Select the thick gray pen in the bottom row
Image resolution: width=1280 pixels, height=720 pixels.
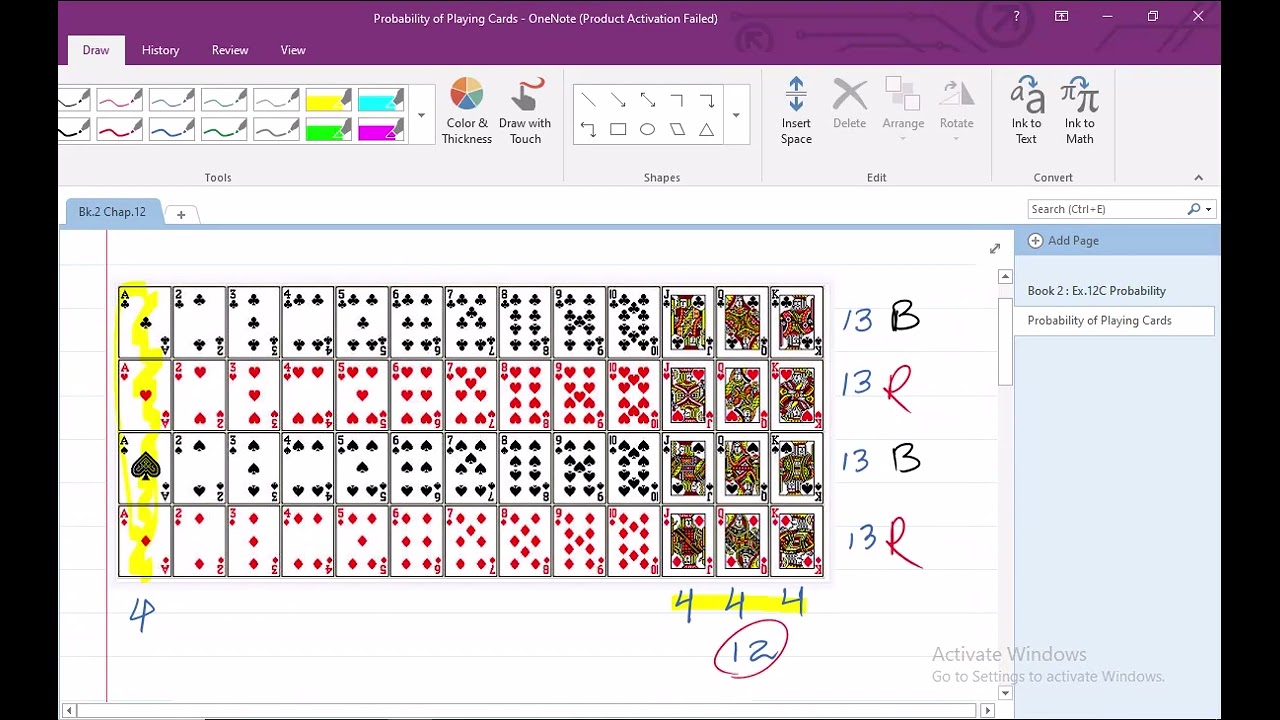275,130
